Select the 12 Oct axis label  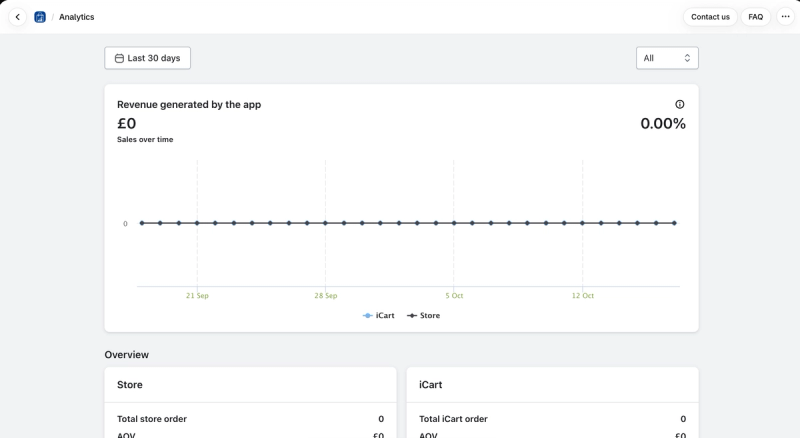(x=583, y=296)
